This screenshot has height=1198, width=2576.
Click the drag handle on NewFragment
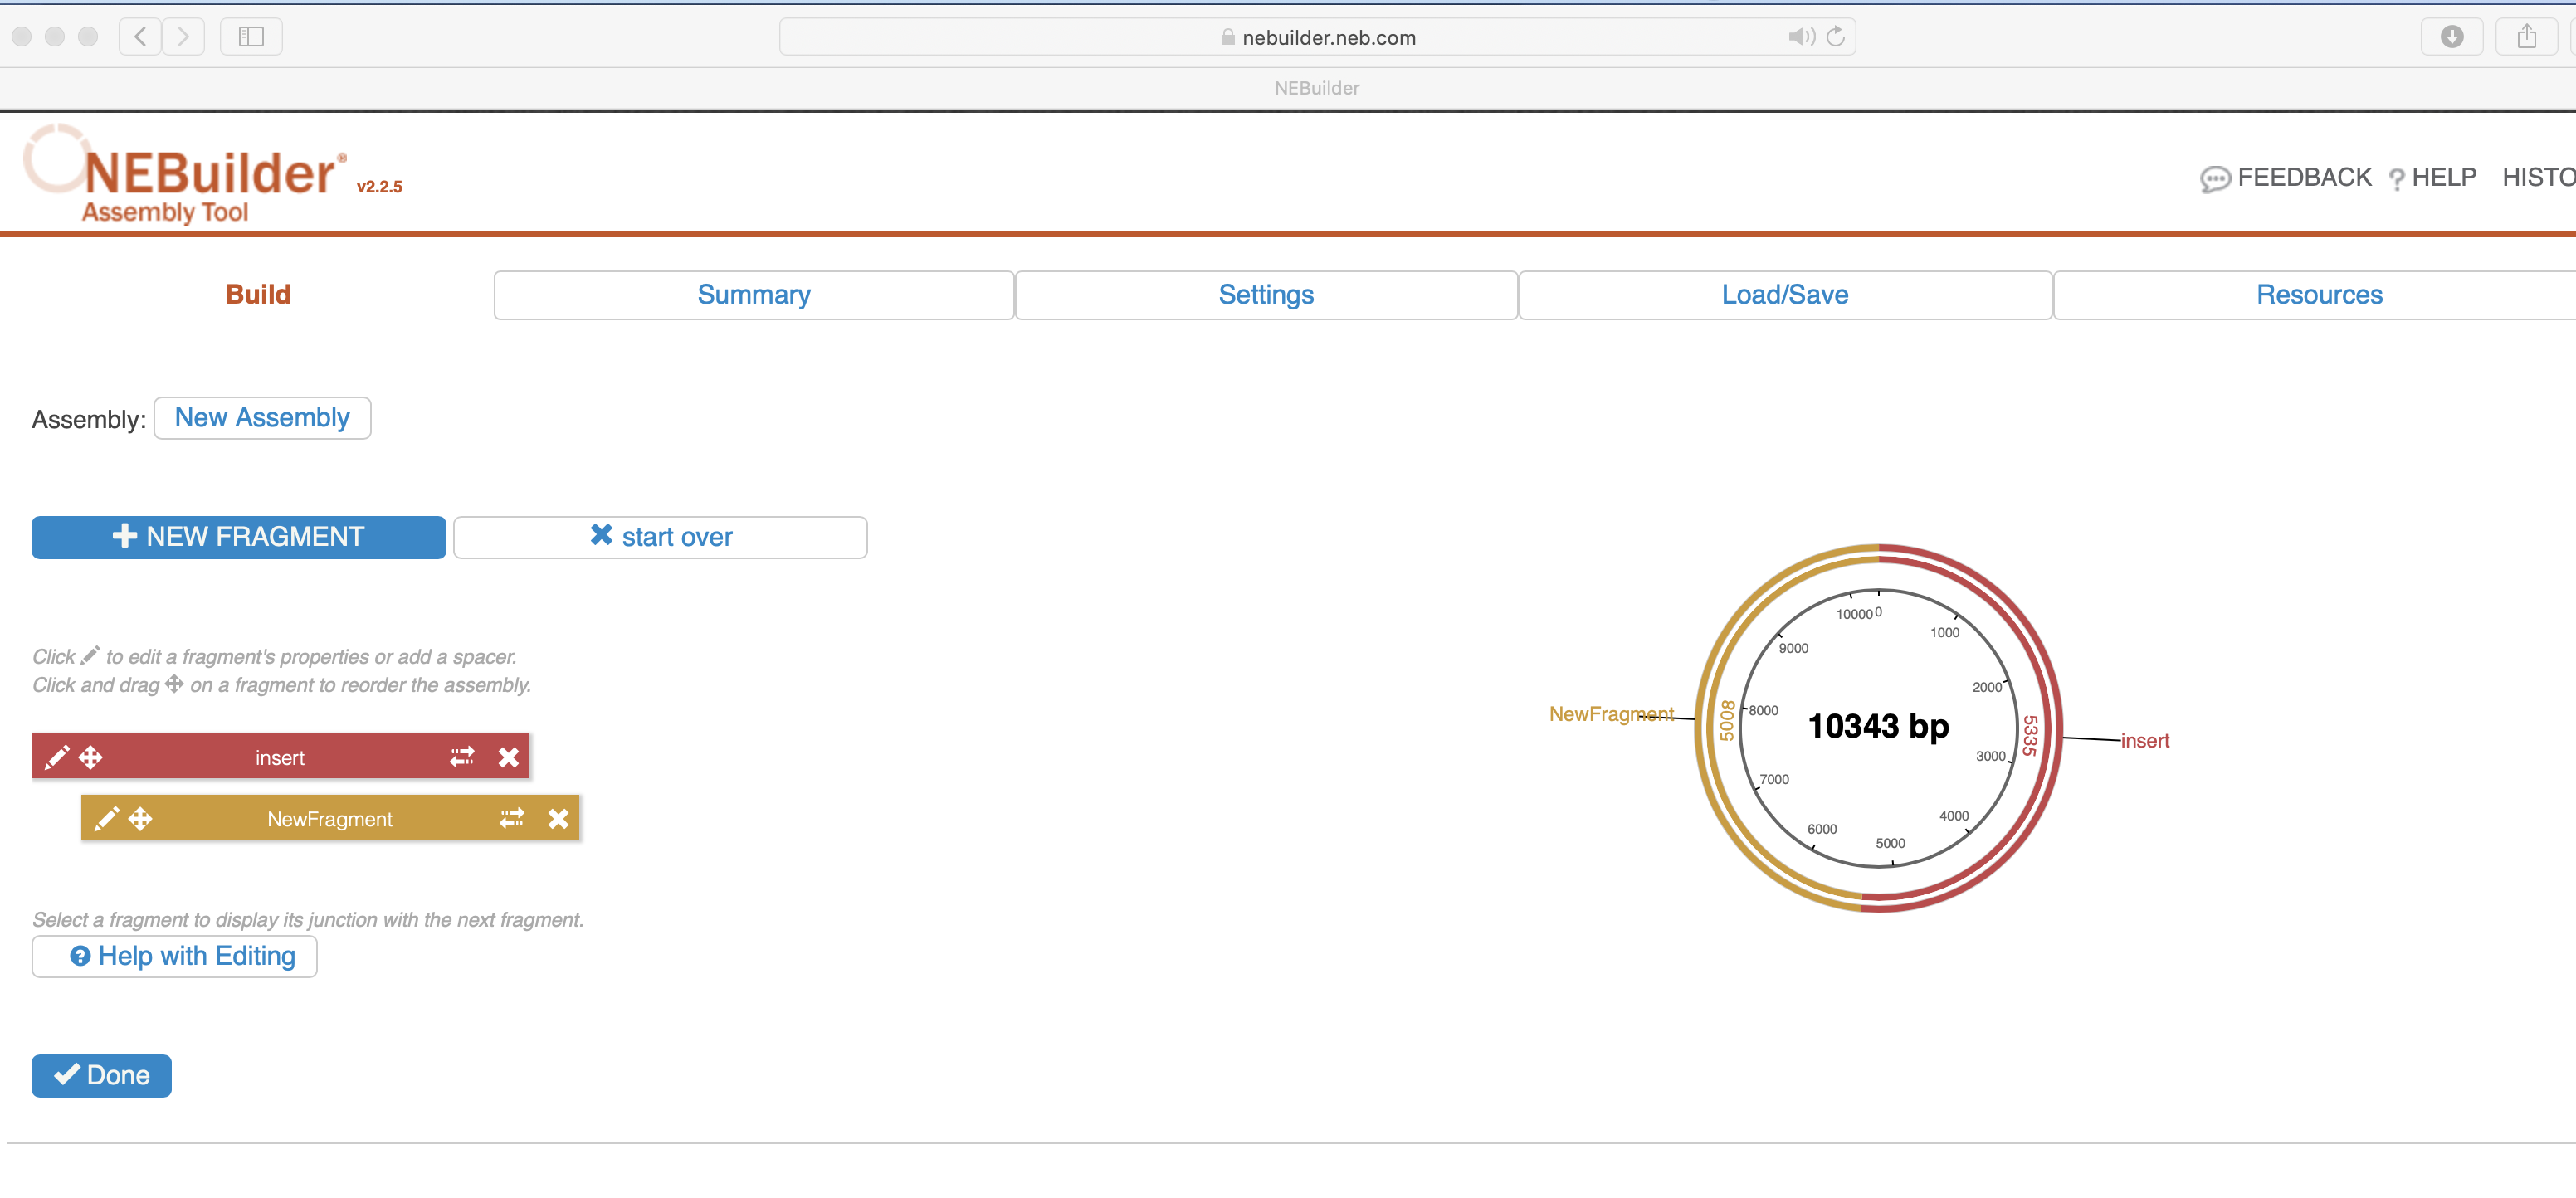141,819
